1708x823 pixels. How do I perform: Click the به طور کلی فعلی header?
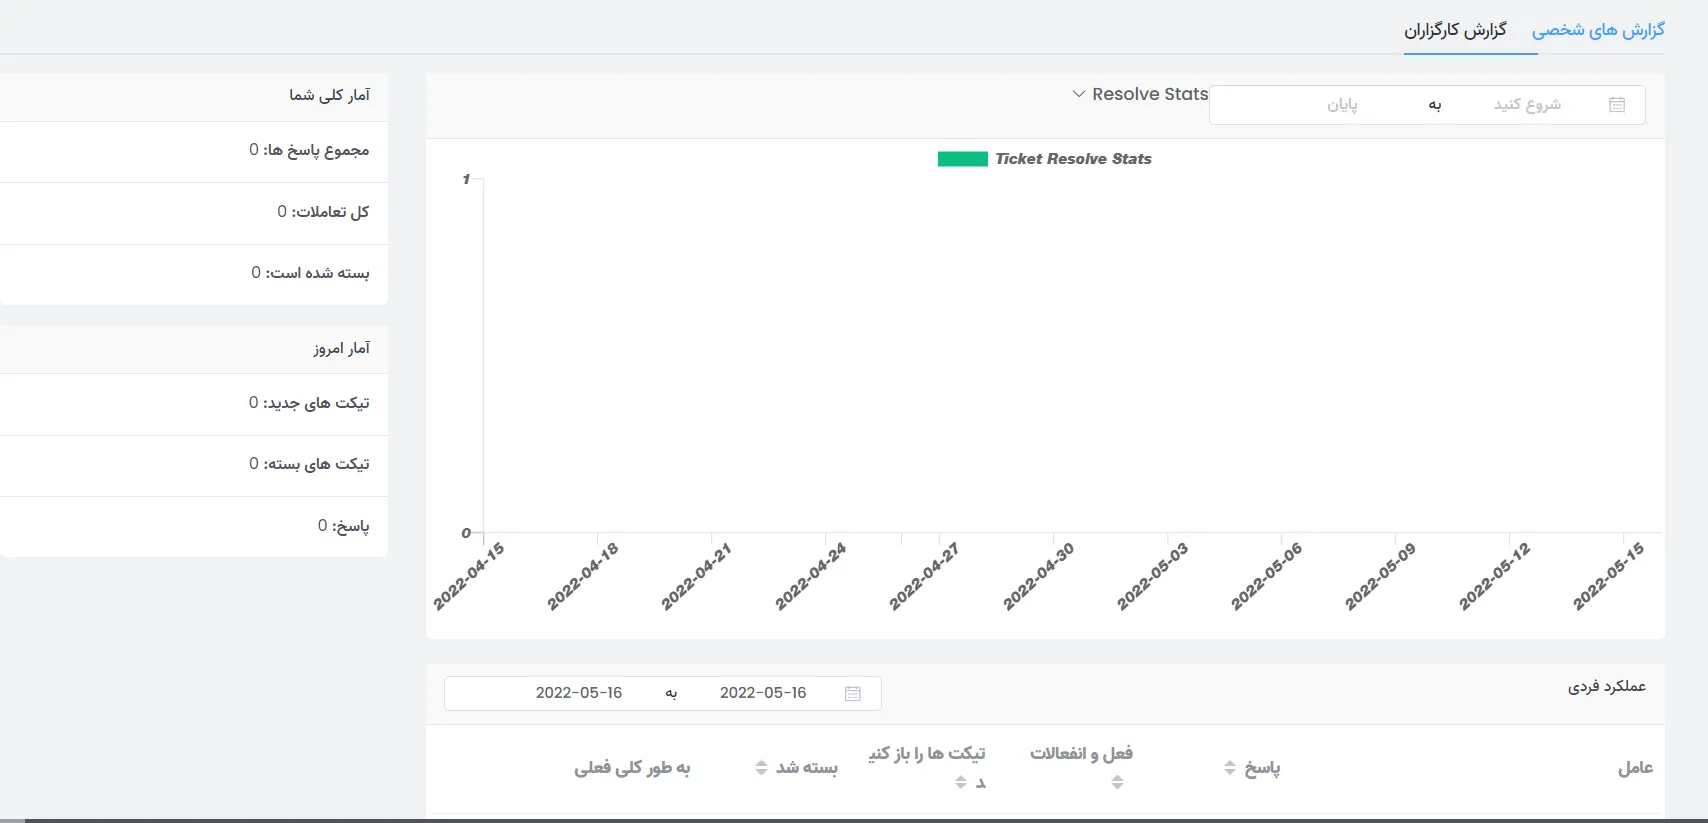click(632, 768)
